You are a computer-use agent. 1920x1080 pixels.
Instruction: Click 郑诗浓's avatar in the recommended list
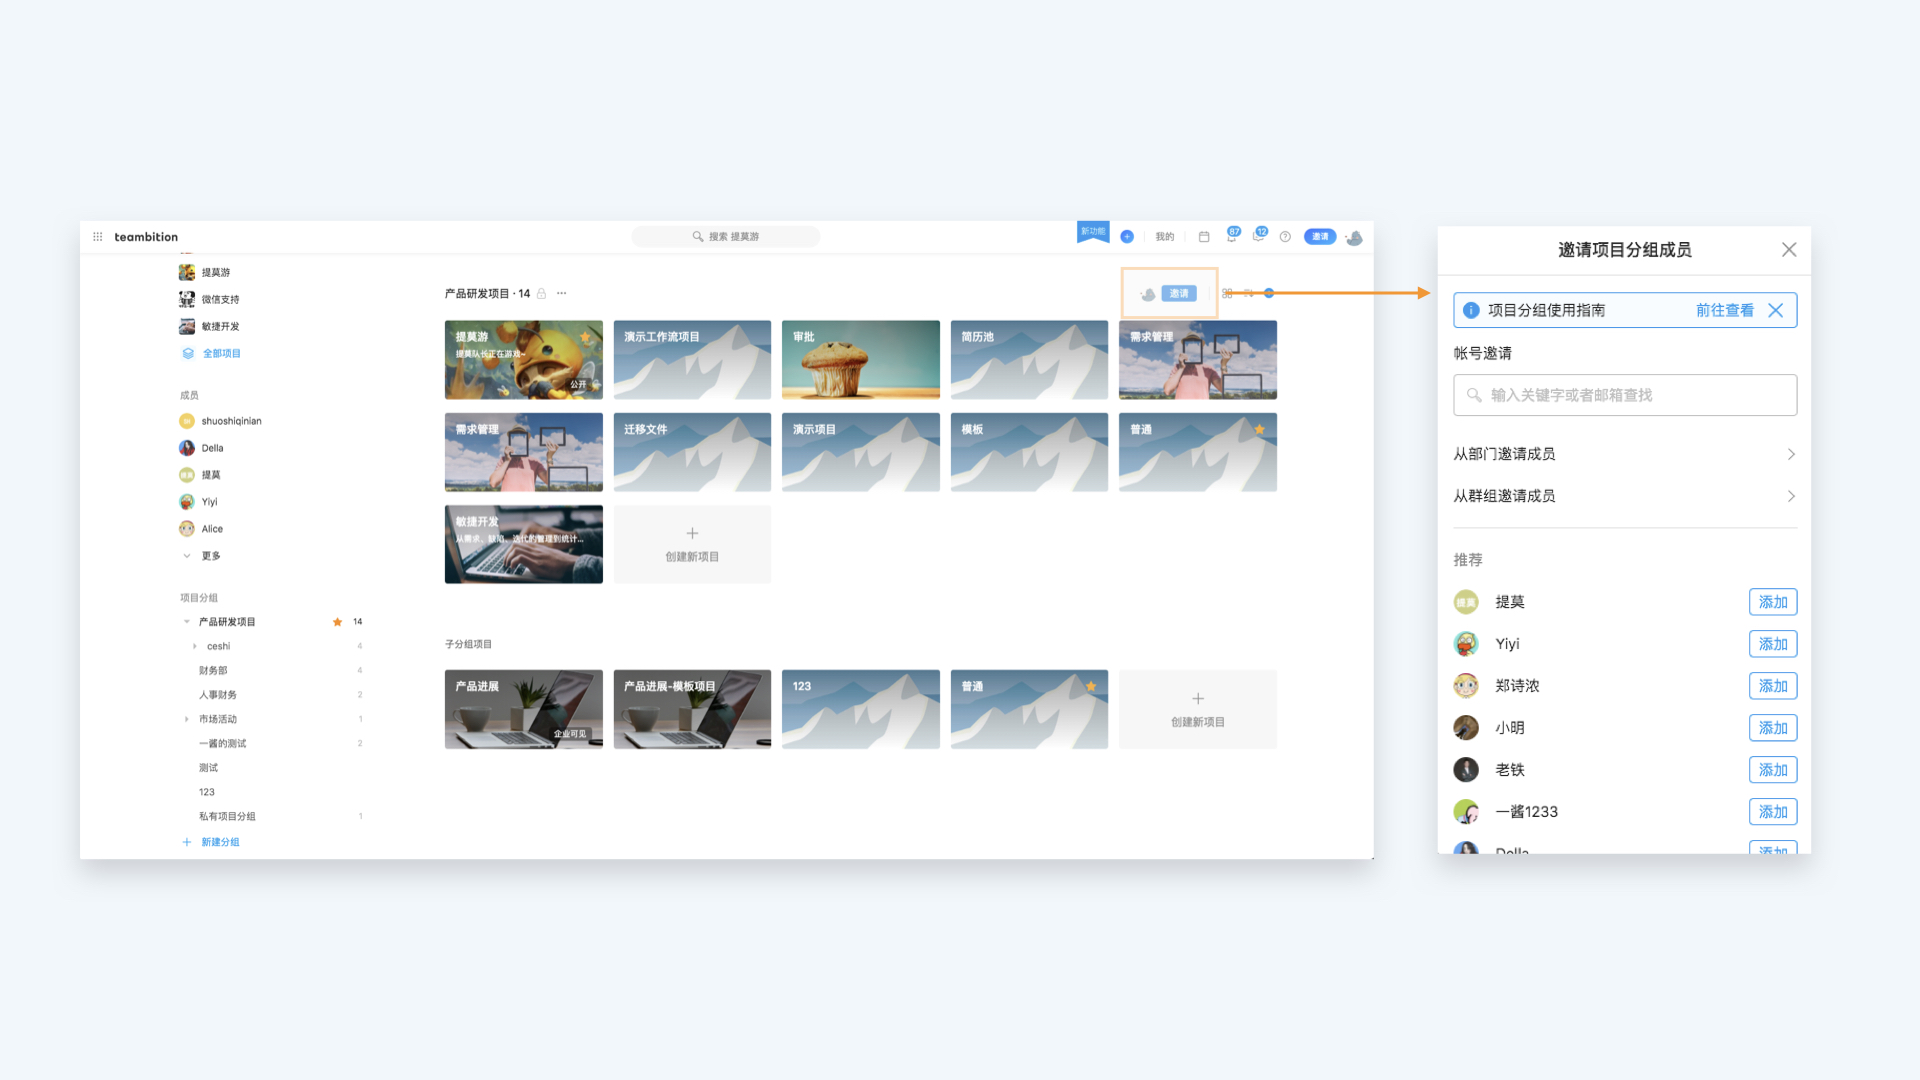coord(1466,686)
